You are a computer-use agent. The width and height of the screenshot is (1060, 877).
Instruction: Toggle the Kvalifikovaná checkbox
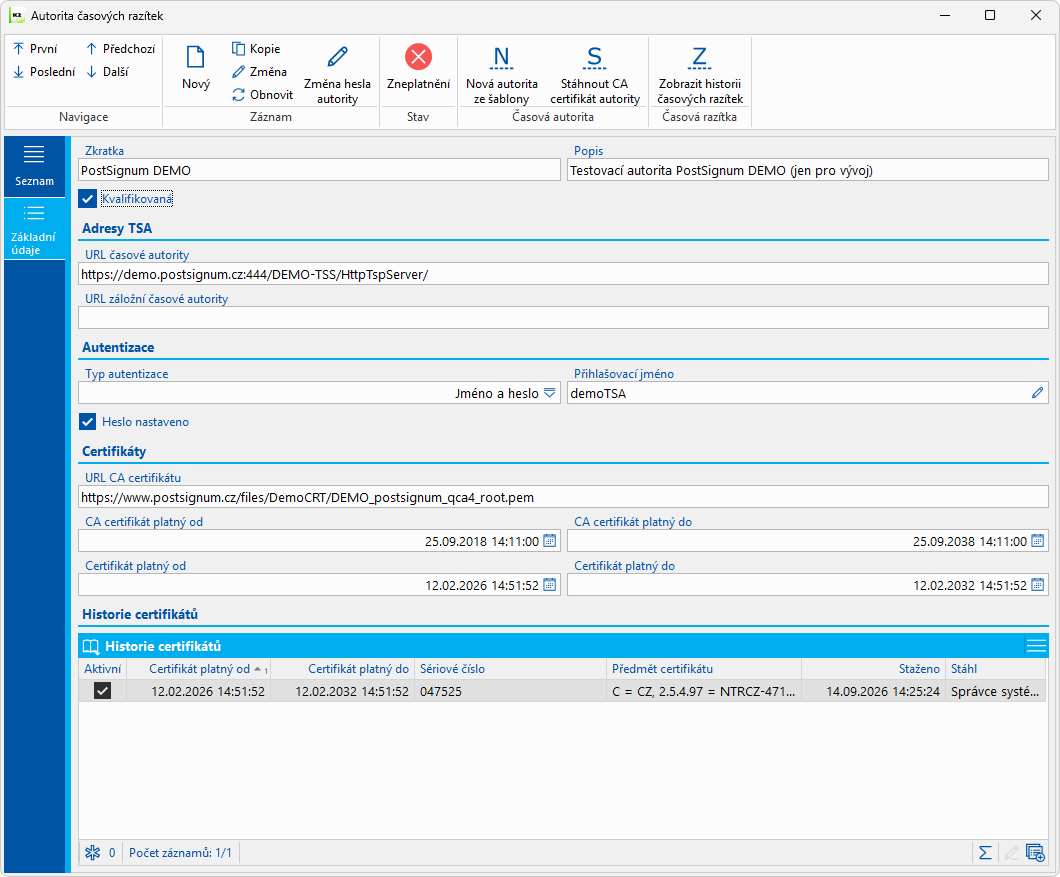pos(88,199)
